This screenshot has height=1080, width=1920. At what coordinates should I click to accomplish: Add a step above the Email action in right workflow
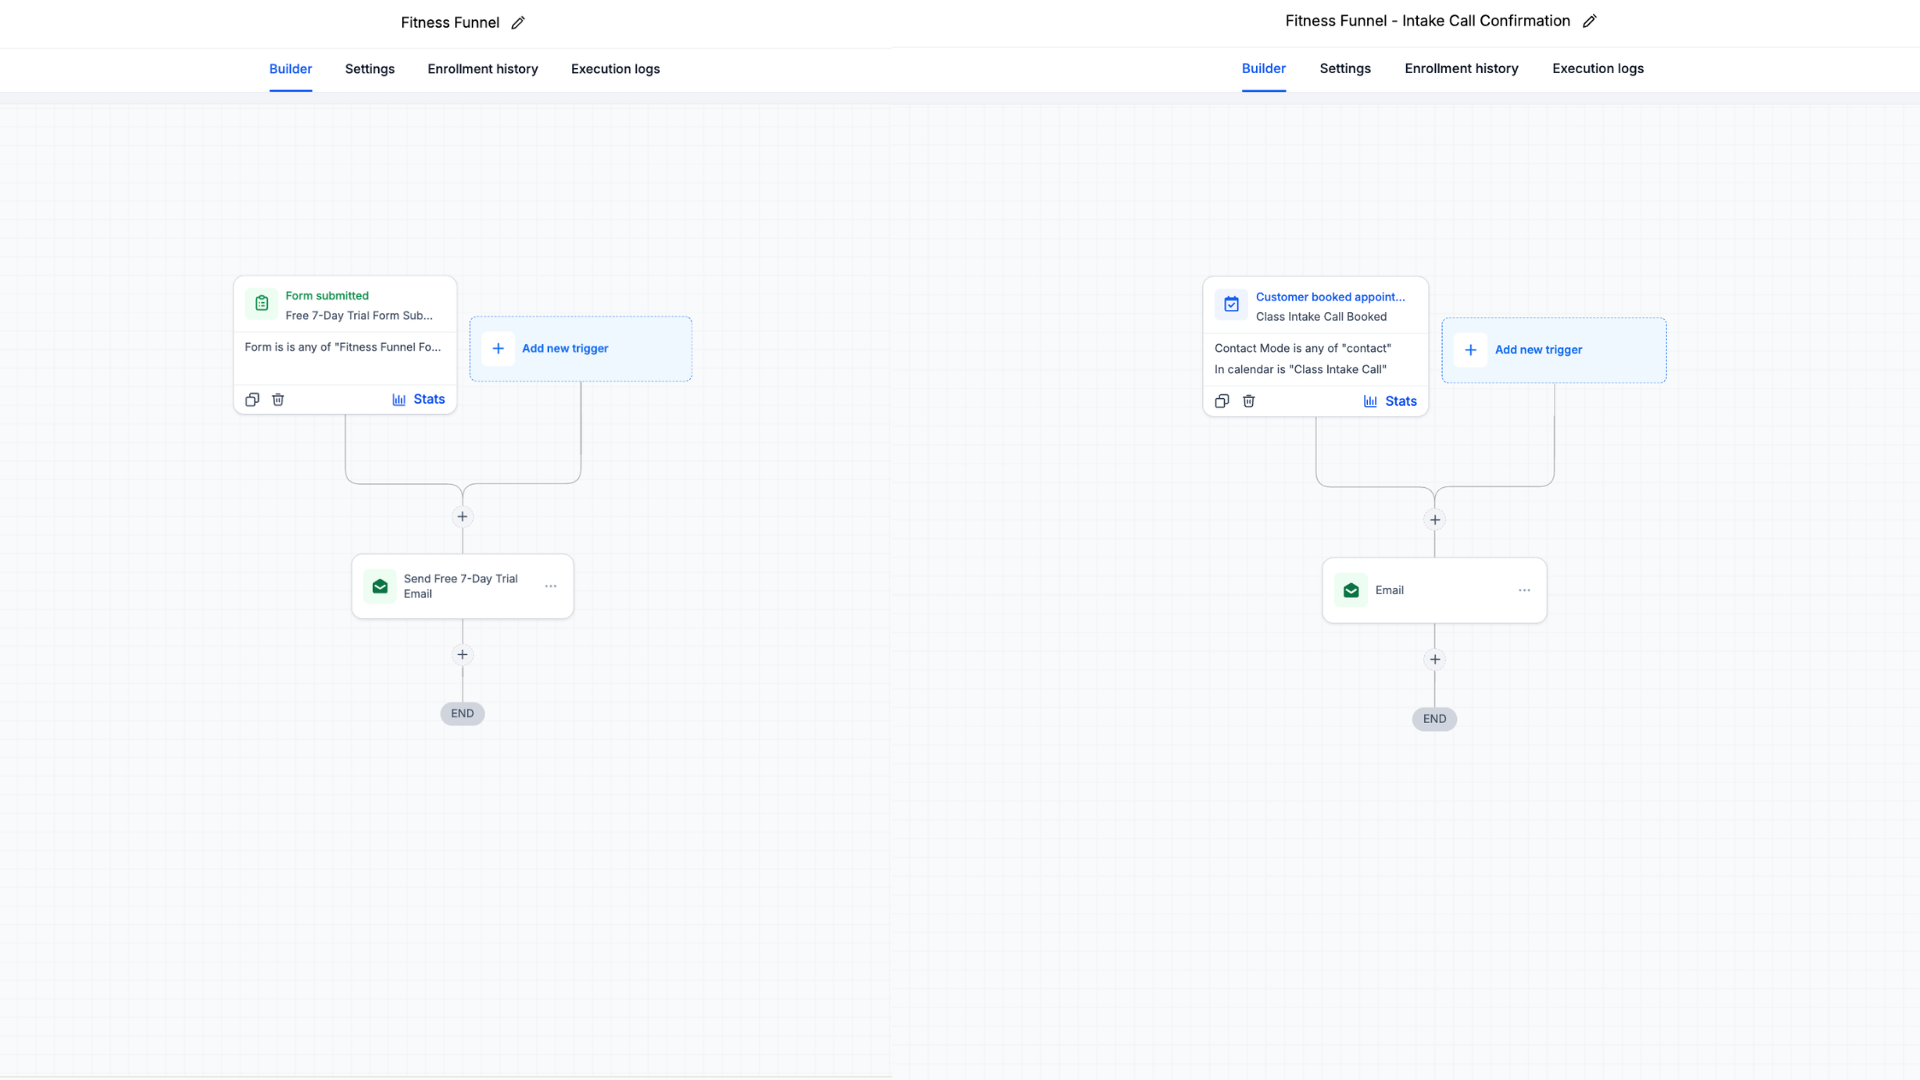click(1435, 520)
